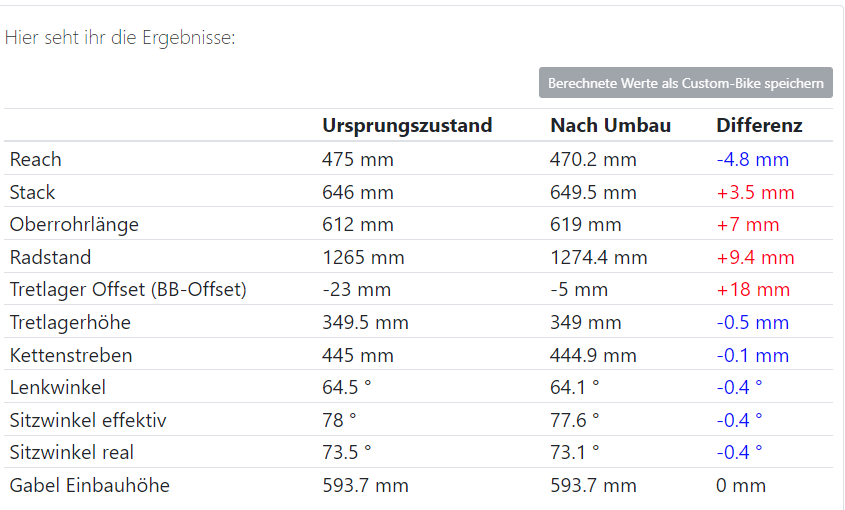845x510 pixels.
Task: Click the Ursprungszustand column header
Action: (x=407, y=125)
